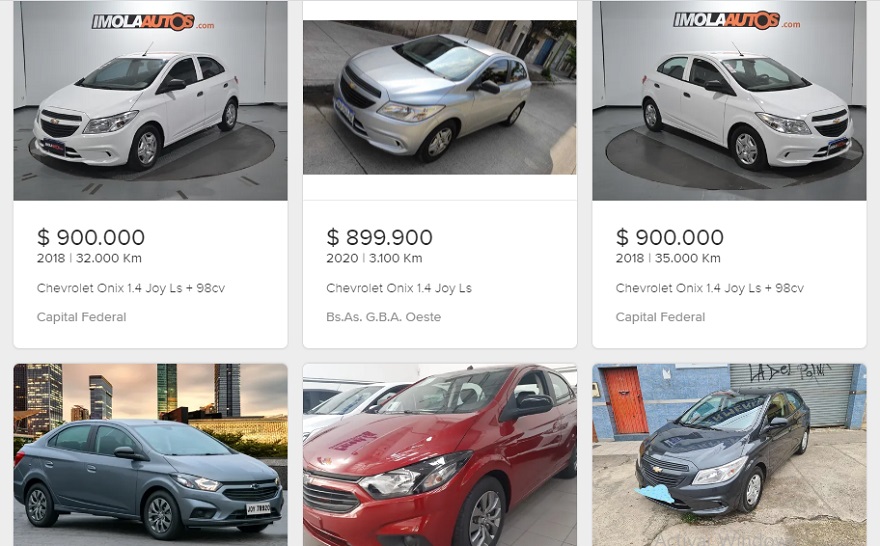Click the 2018 | 32.000 Km details

pyautogui.click(x=89, y=258)
